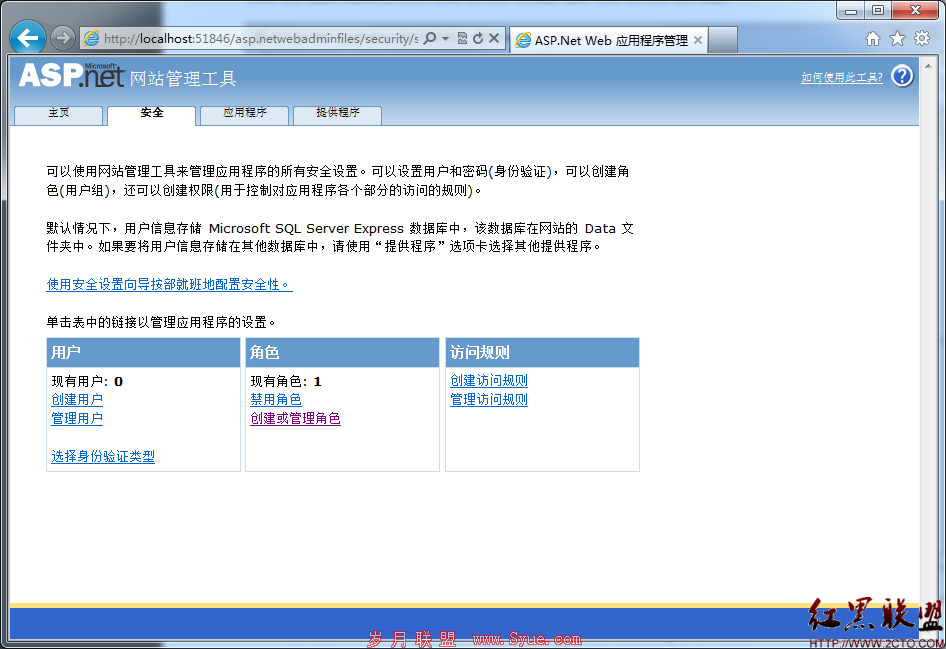Open a new blank browser tab
Image resolution: width=946 pixels, height=649 pixels.
click(723, 40)
